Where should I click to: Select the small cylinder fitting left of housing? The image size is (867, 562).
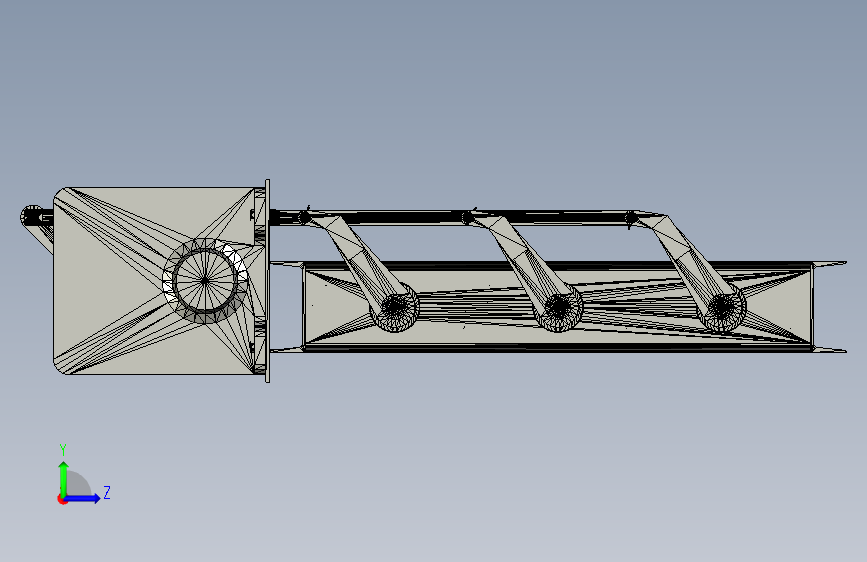coord(36,216)
